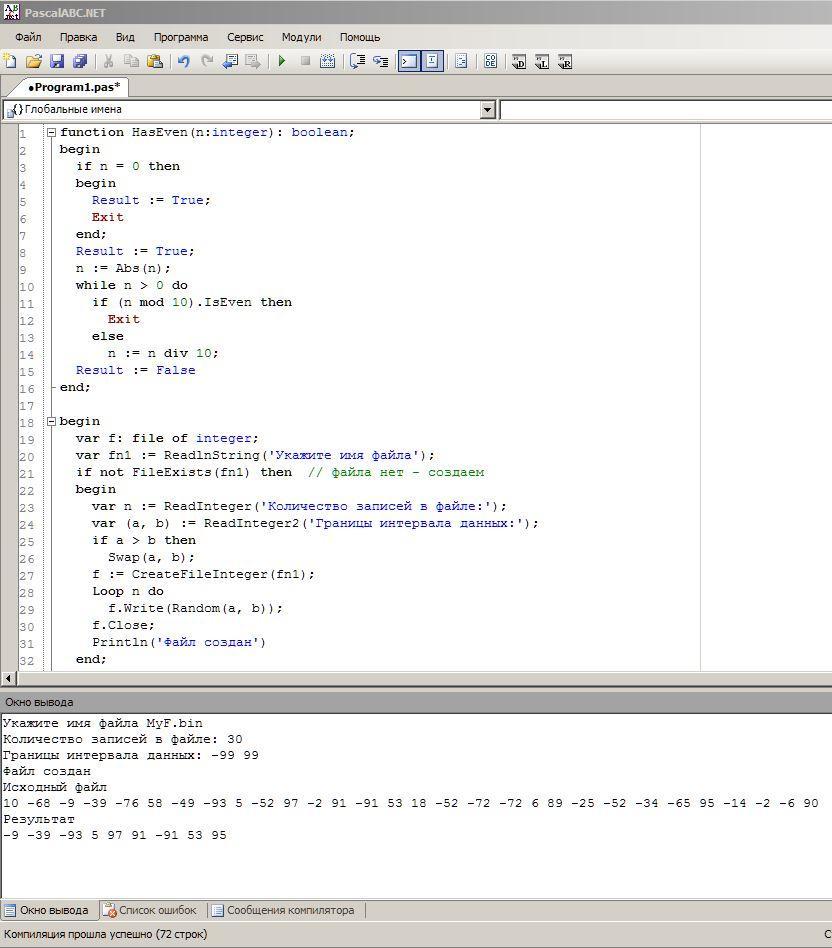
Task: Click the horizontal scrollbar left arrow
Action: point(9,678)
